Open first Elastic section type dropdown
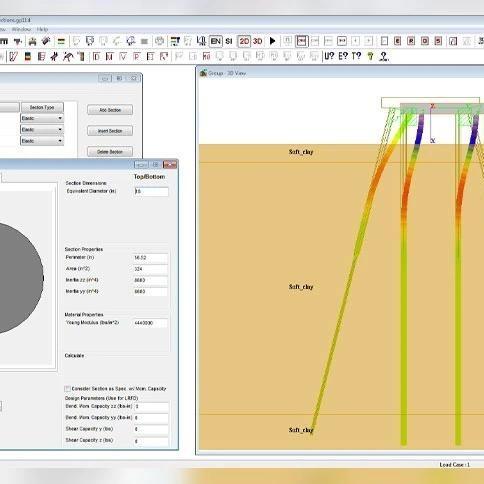This screenshot has width=484, height=484. (x=42, y=118)
